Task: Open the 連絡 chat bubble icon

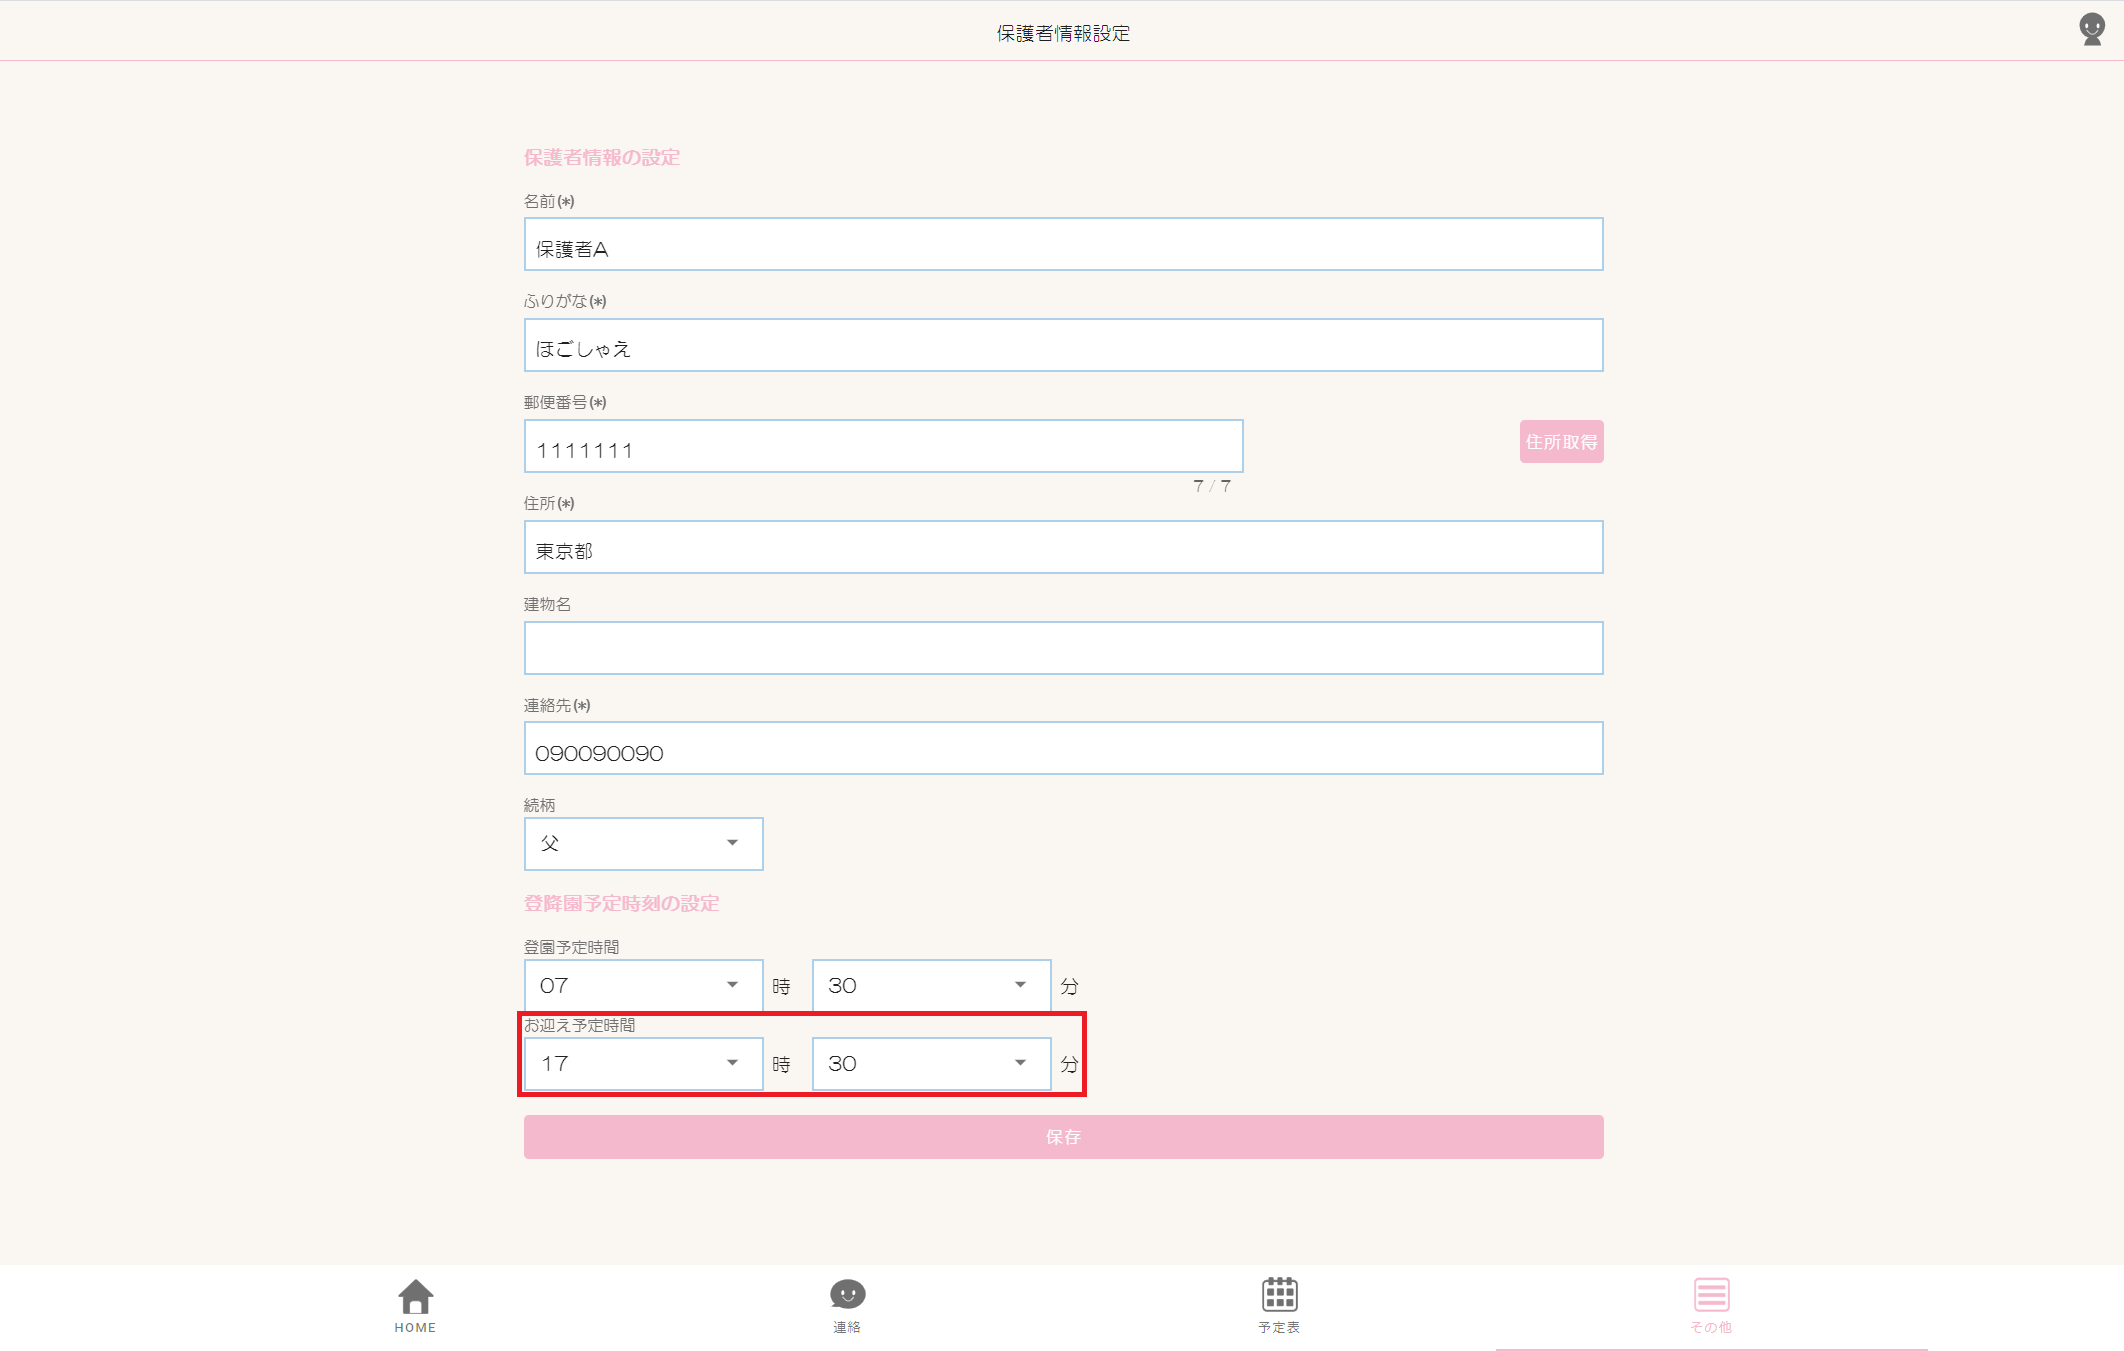Action: [847, 1294]
